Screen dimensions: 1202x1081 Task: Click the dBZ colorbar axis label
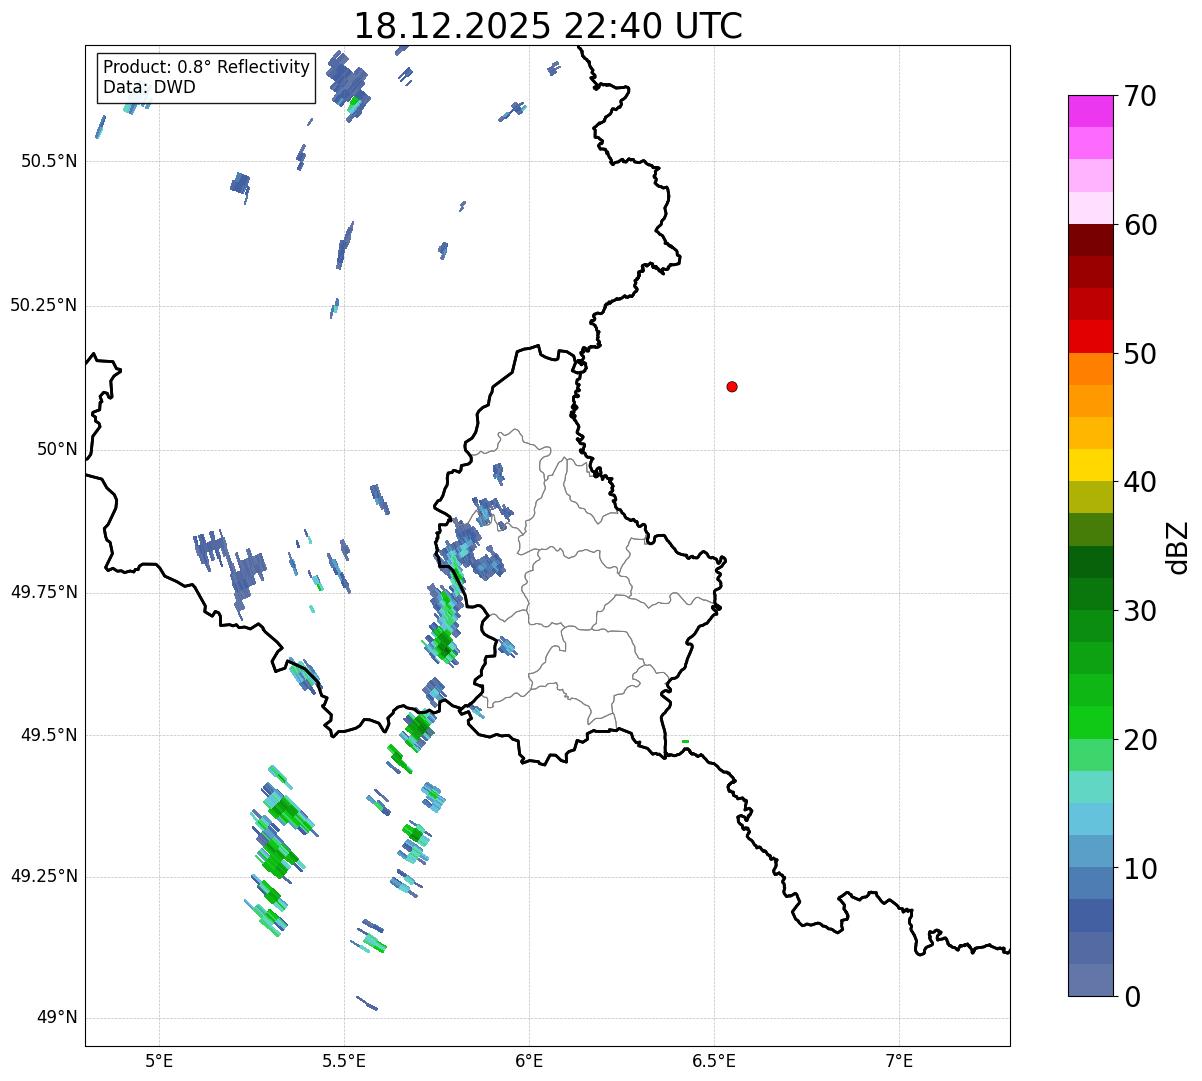(1178, 547)
